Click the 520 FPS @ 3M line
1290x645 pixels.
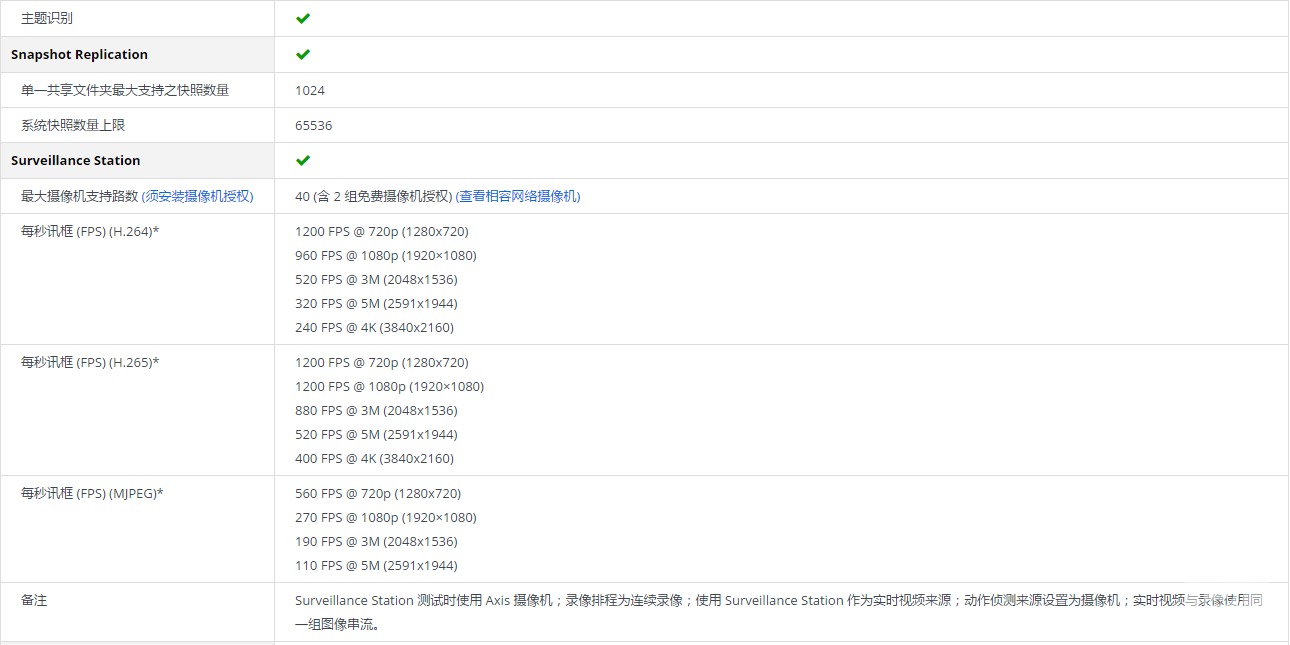pyautogui.click(x=376, y=279)
